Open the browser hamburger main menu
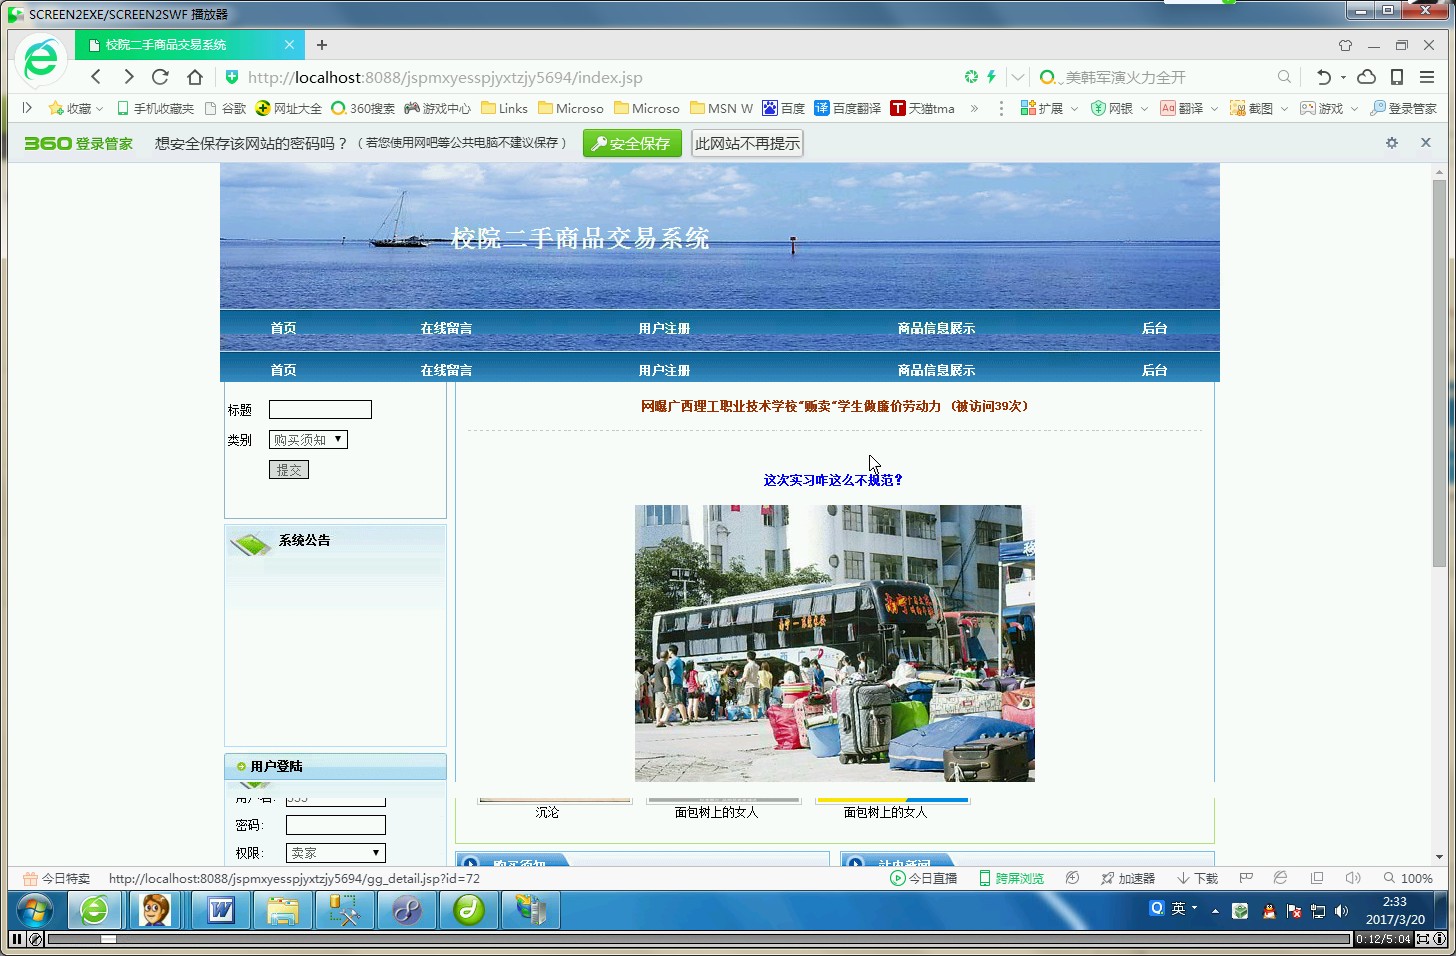This screenshot has width=1456, height=956. coord(1427,77)
